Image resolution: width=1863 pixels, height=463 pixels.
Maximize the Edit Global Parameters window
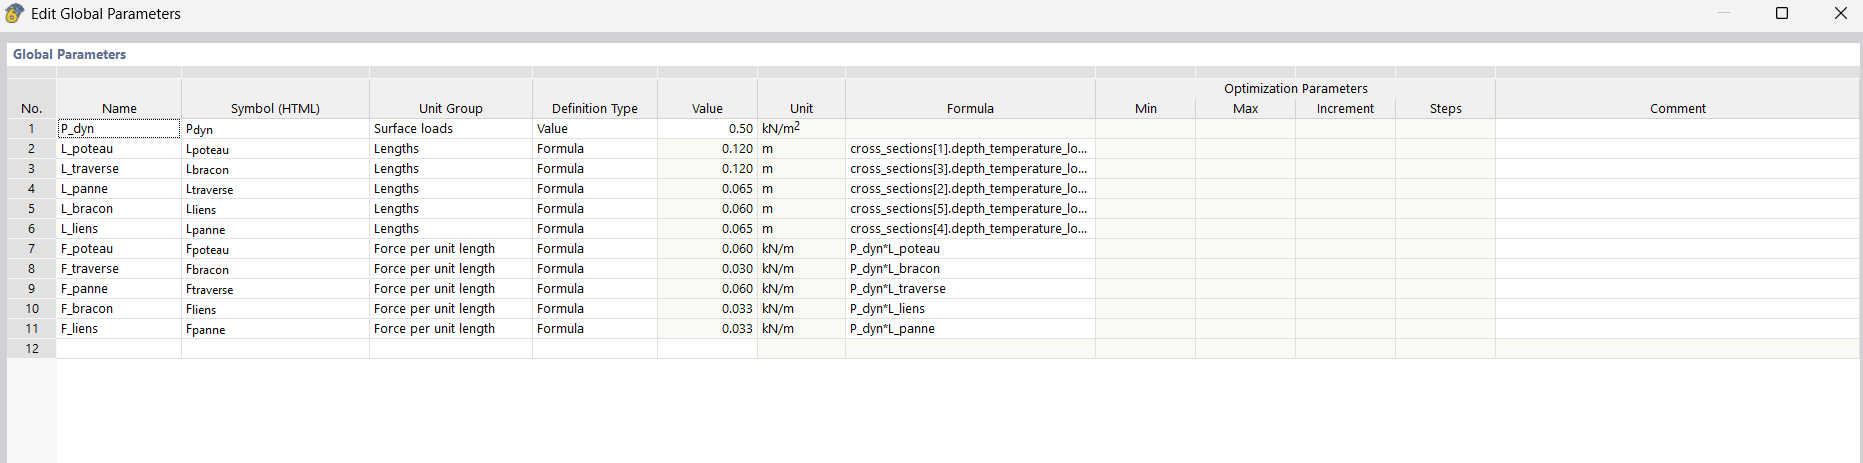pyautogui.click(x=1781, y=13)
